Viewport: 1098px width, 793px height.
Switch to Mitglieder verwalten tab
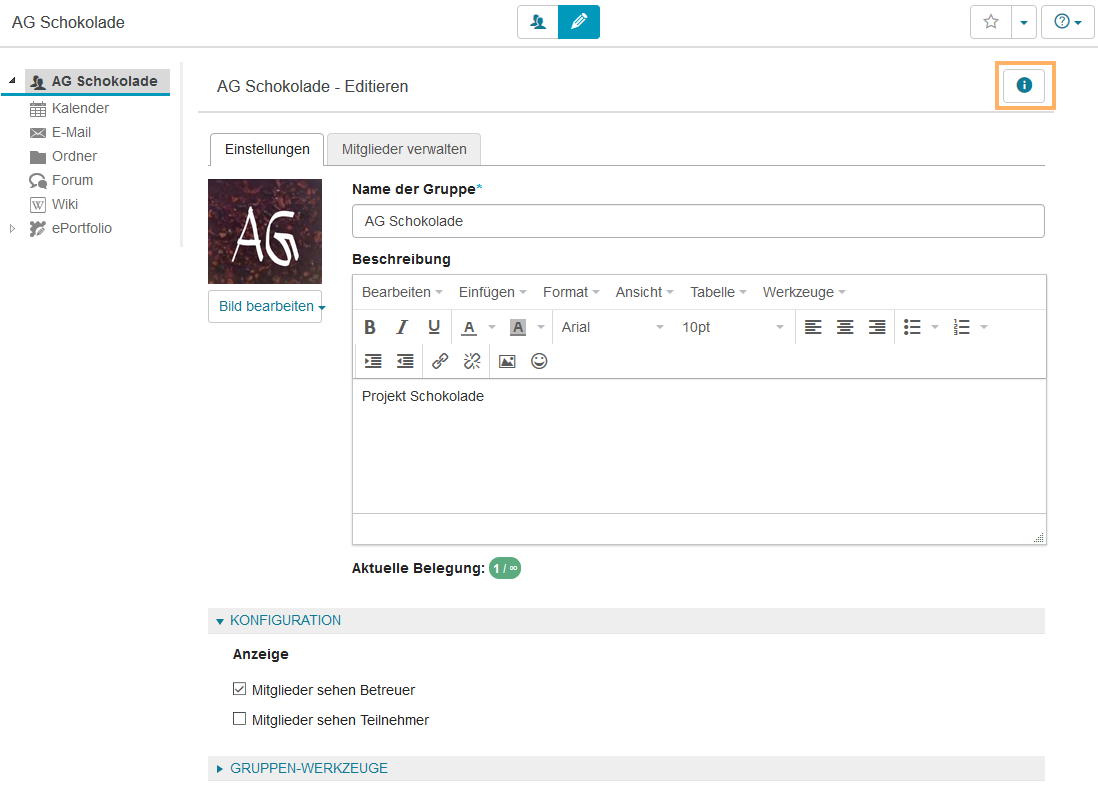tap(404, 149)
